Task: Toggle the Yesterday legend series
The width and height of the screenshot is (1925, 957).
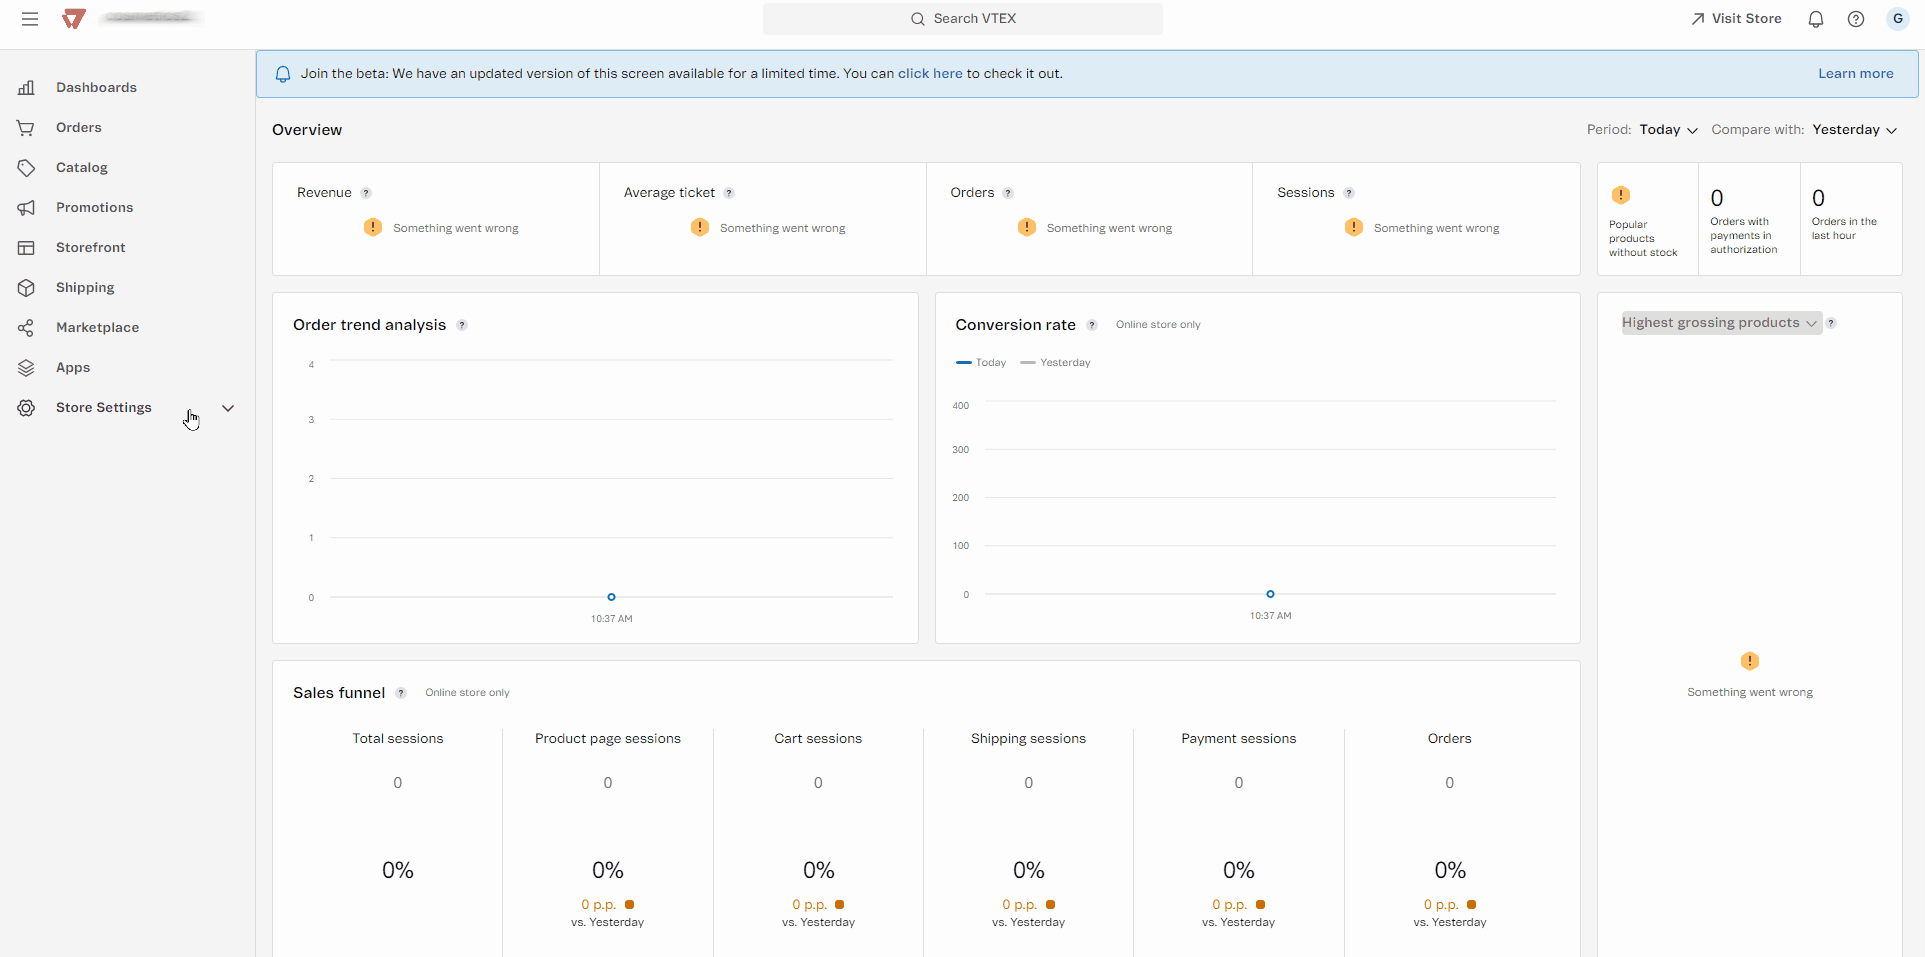Action: 1056,363
